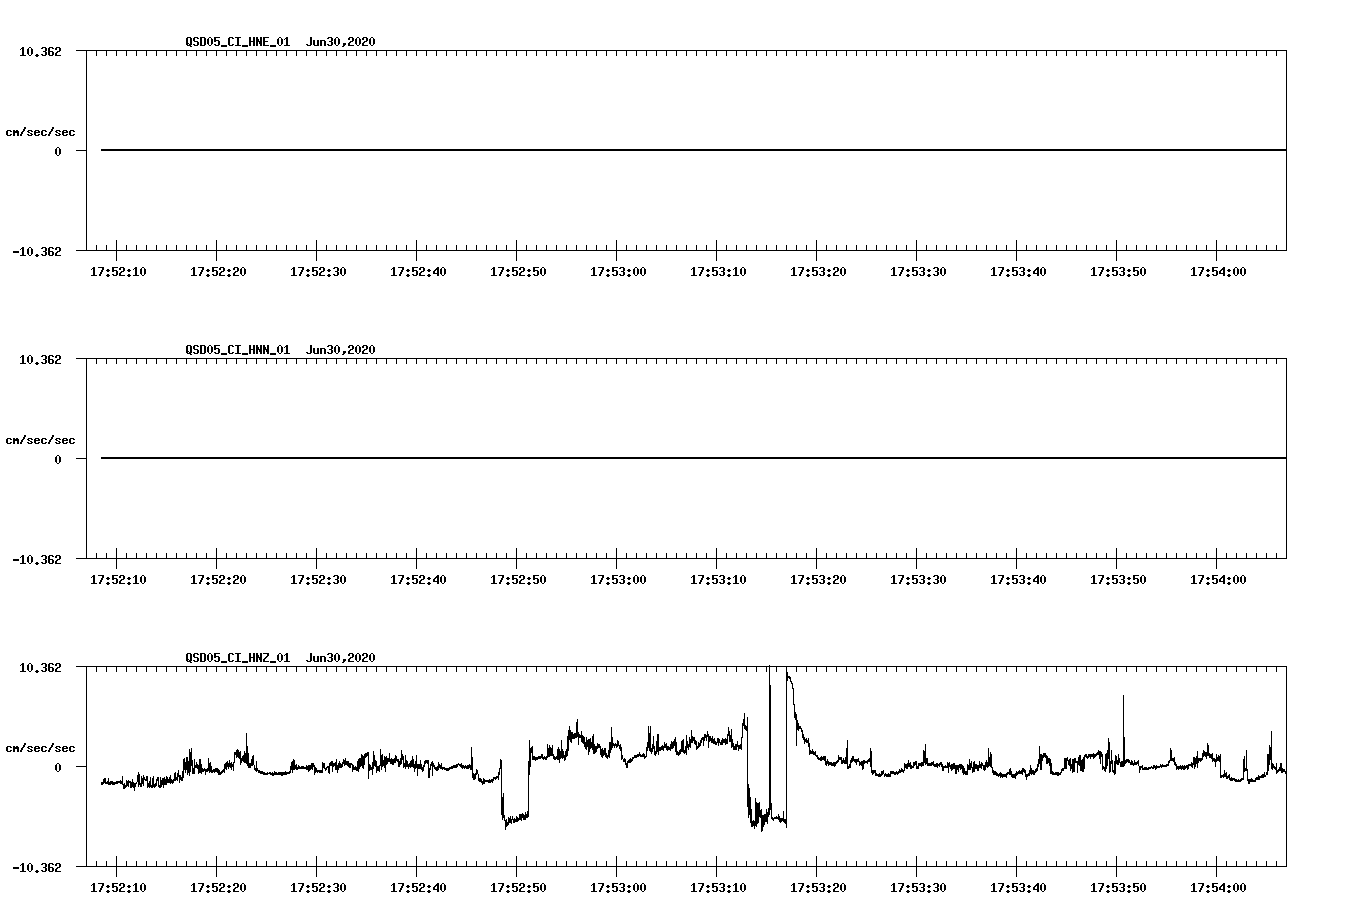Image resolution: width=1358 pixels, height=924 pixels.
Task: Select the 10.362 upper limit on HNZ axis
Action: 40,667
